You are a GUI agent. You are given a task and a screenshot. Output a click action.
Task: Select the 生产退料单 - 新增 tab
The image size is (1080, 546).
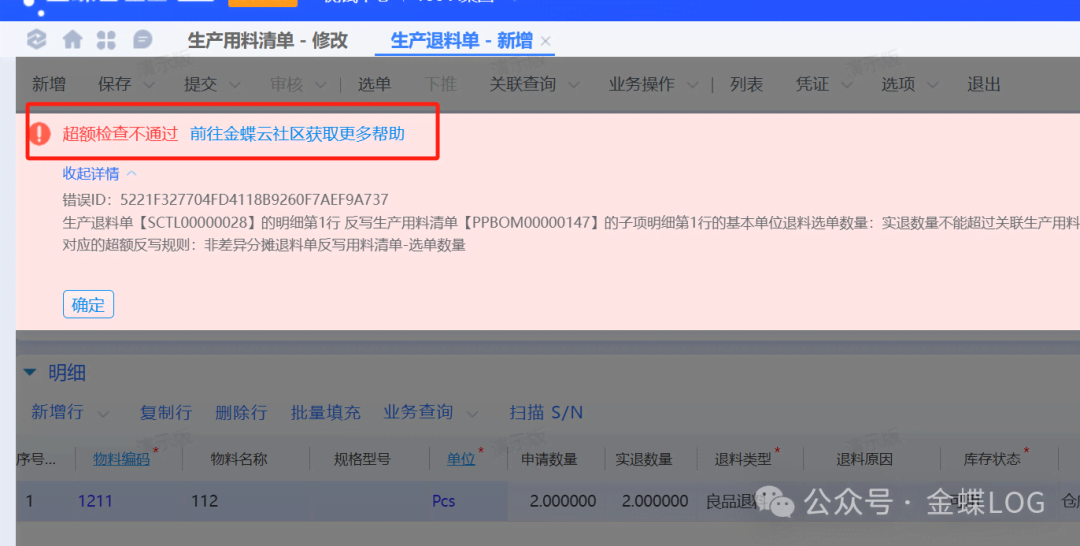pyautogui.click(x=460, y=41)
